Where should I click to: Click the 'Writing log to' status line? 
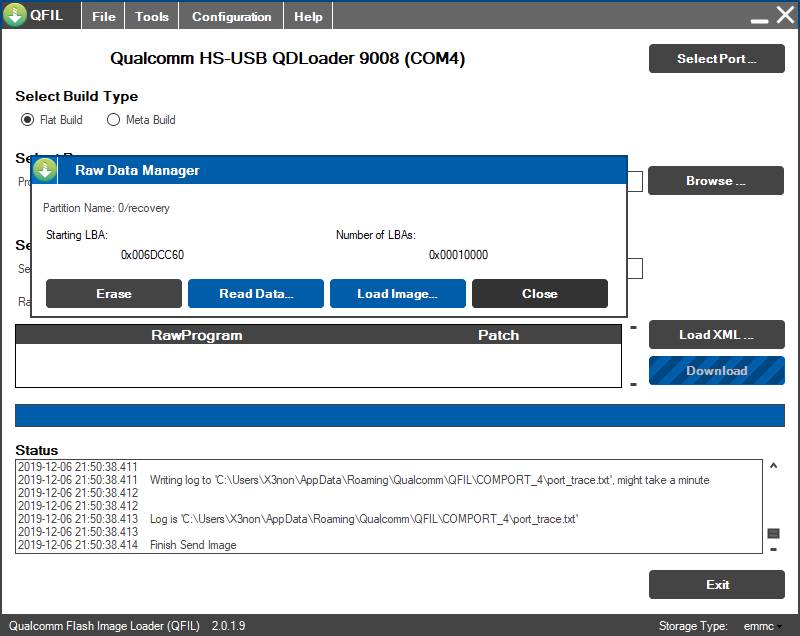pos(430,480)
